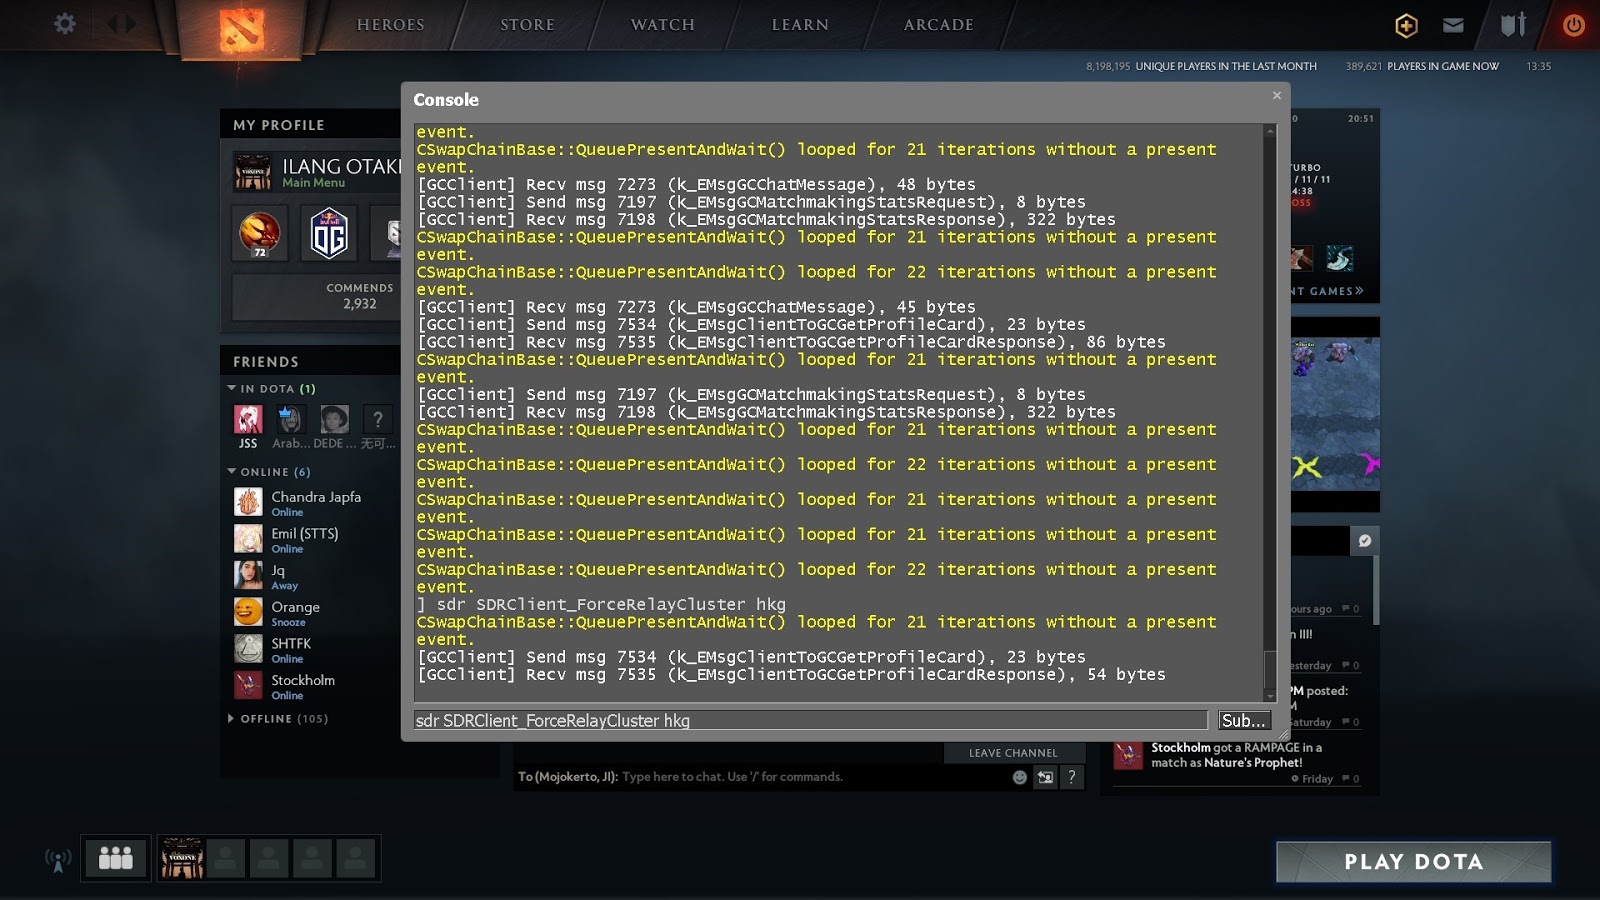The height and width of the screenshot is (900, 1600).
Task: Click the comment count on the Friday post
Action: 1350,779
